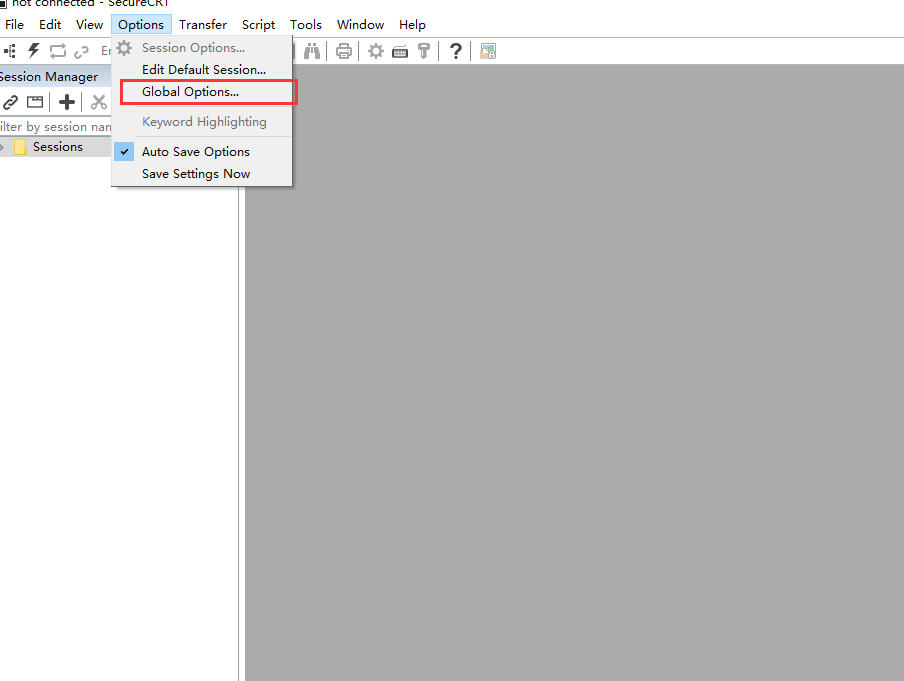Open the Script menu
This screenshot has width=904, height=681.
pos(258,25)
